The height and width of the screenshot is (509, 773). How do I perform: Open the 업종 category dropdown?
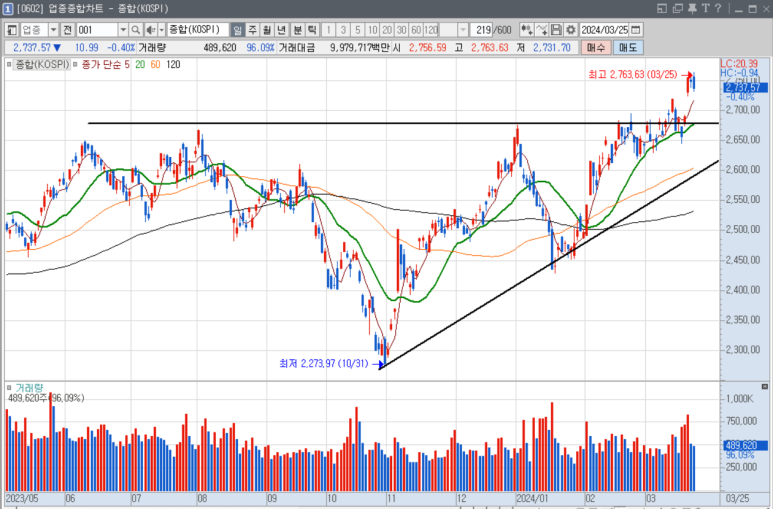click(53, 30)
